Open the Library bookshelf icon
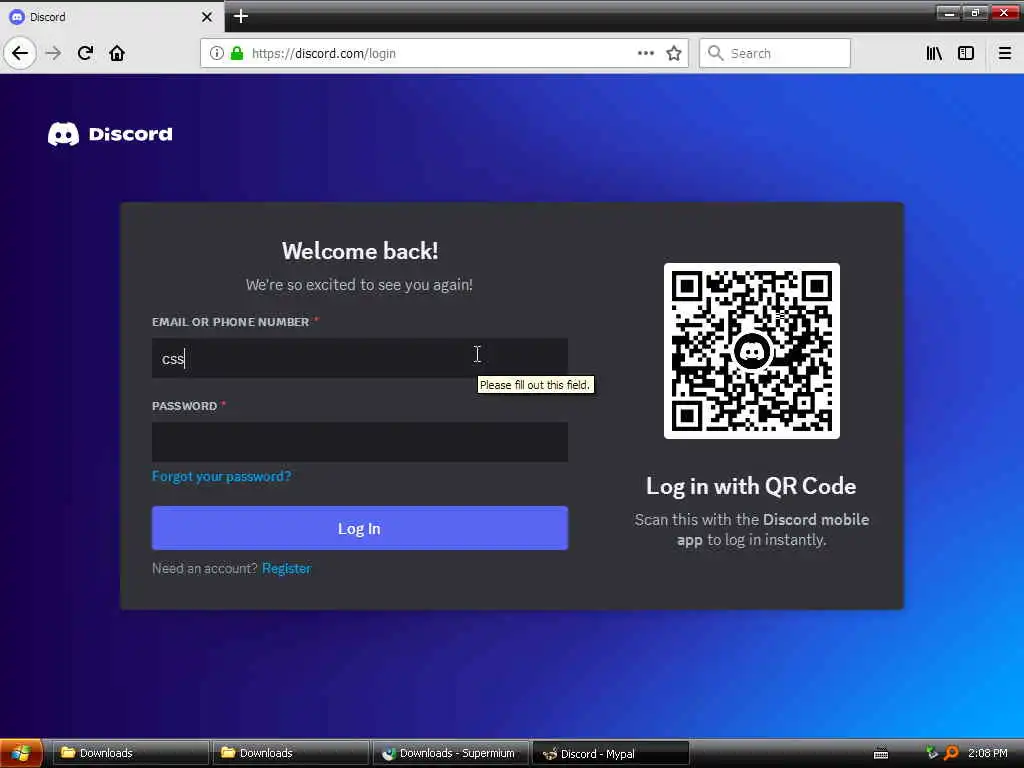 pyautogui.click(x=934, y=53)
